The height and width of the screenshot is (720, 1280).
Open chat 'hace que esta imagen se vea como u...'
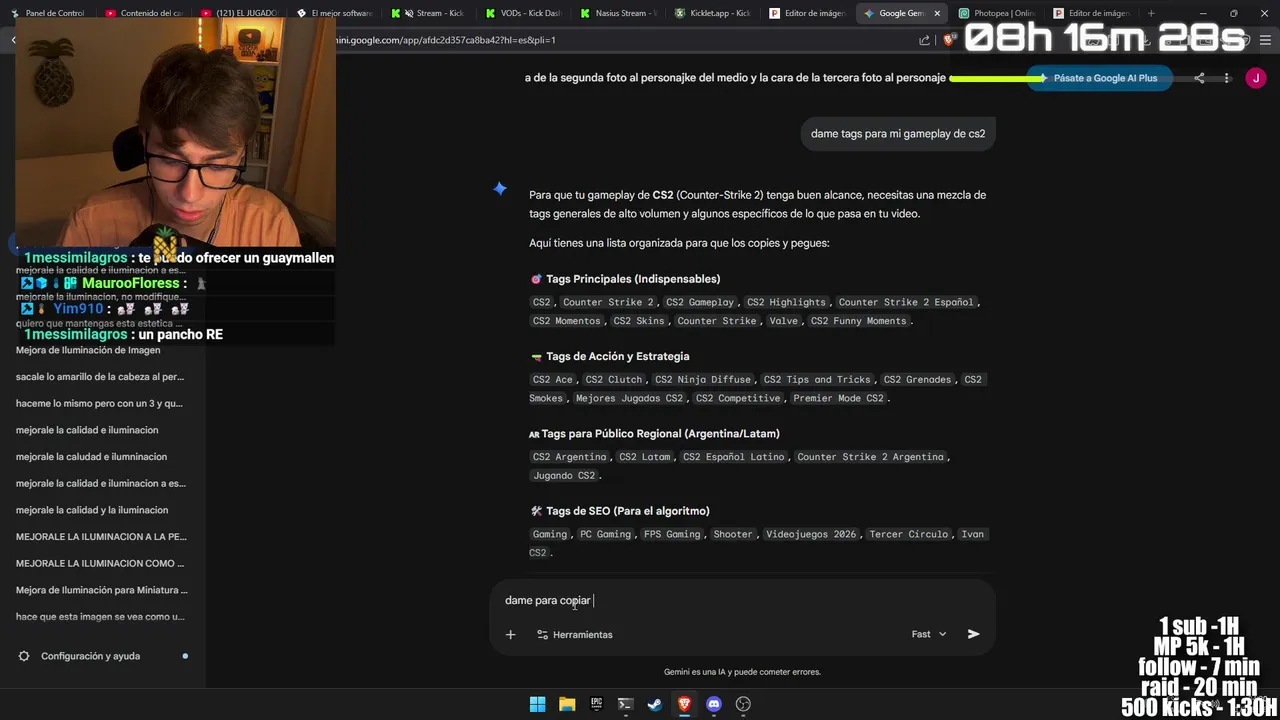click(100, 617)
